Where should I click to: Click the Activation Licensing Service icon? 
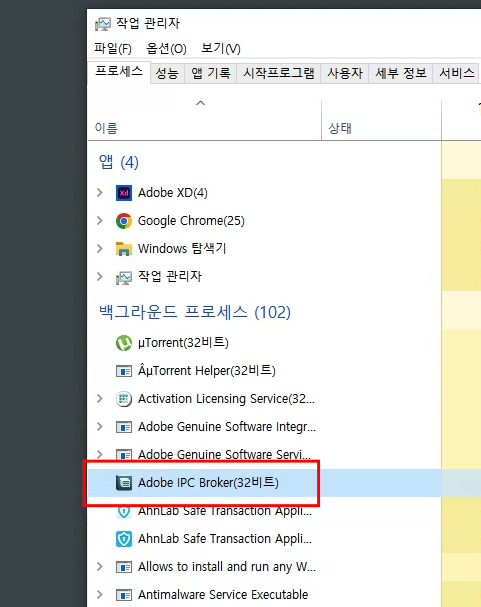(124, 399)
